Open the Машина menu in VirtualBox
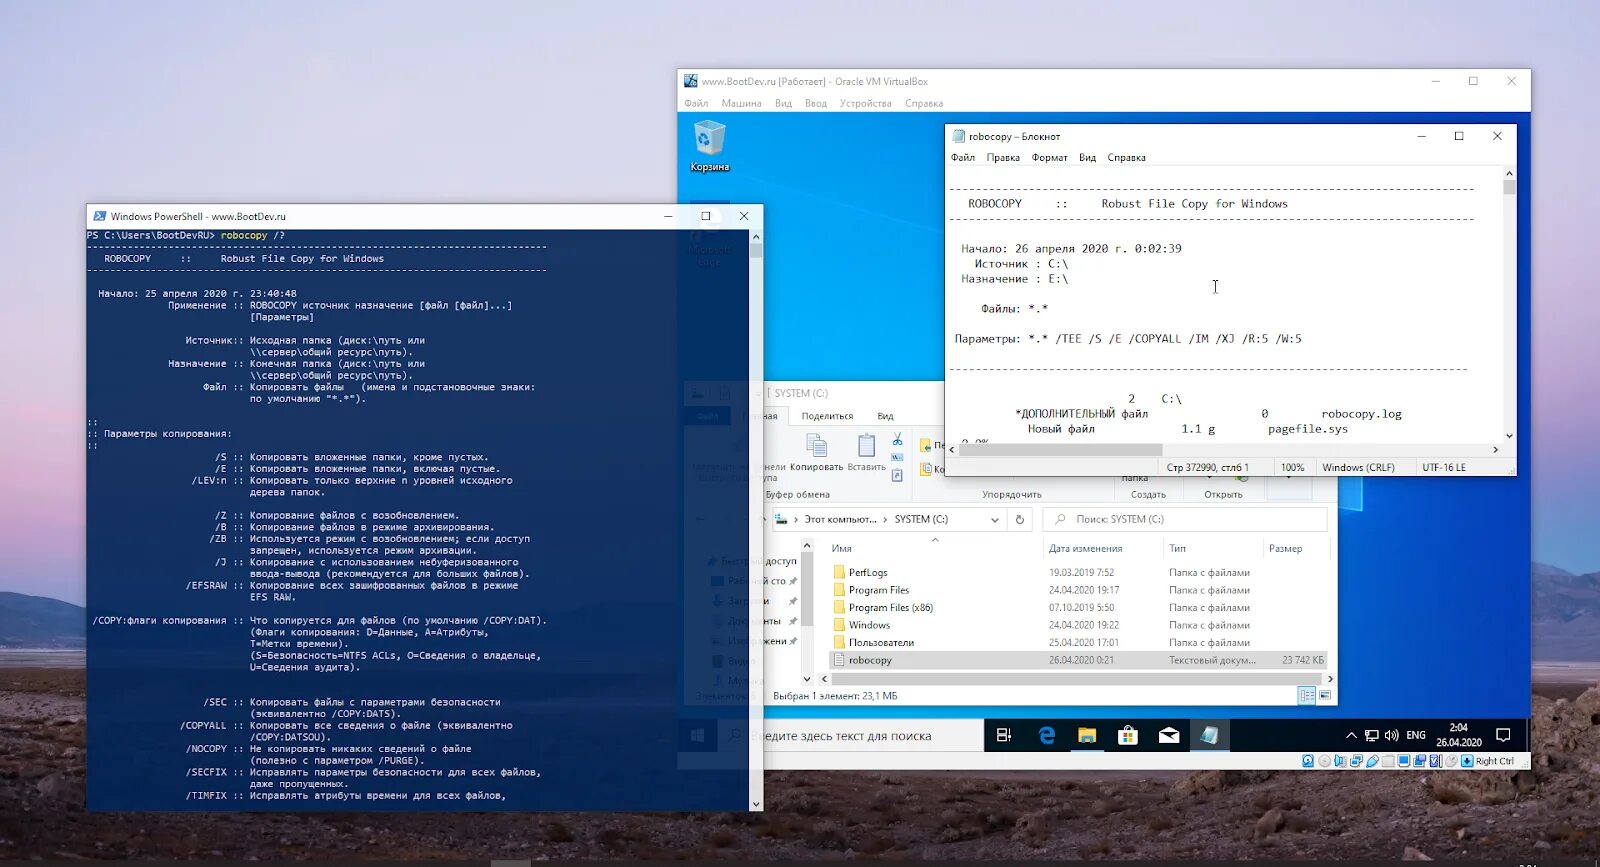This screenshot has height=867, width=1600. pos(741,104)
